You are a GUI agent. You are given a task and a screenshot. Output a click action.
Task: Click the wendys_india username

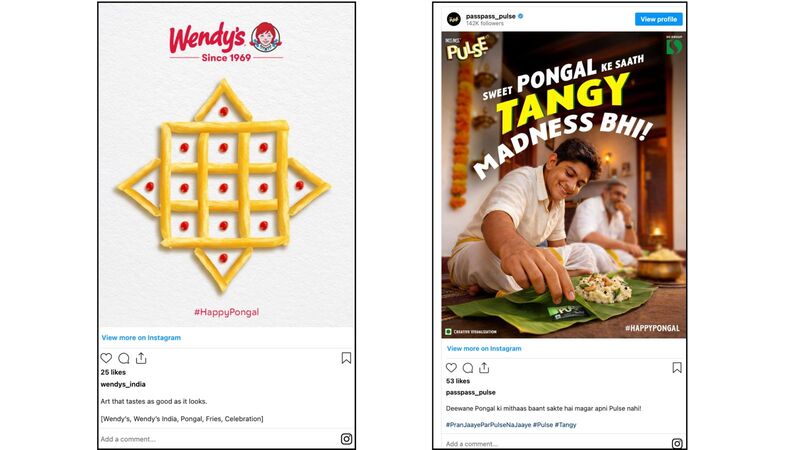pos(123,384)
